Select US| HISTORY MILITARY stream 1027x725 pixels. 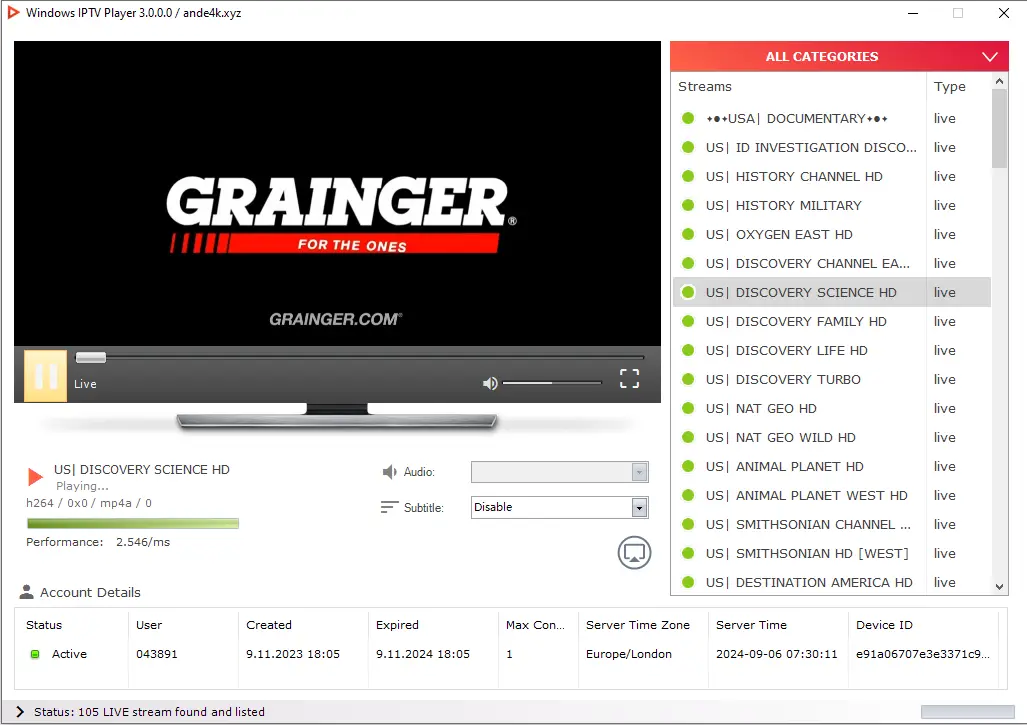(831, 206)
